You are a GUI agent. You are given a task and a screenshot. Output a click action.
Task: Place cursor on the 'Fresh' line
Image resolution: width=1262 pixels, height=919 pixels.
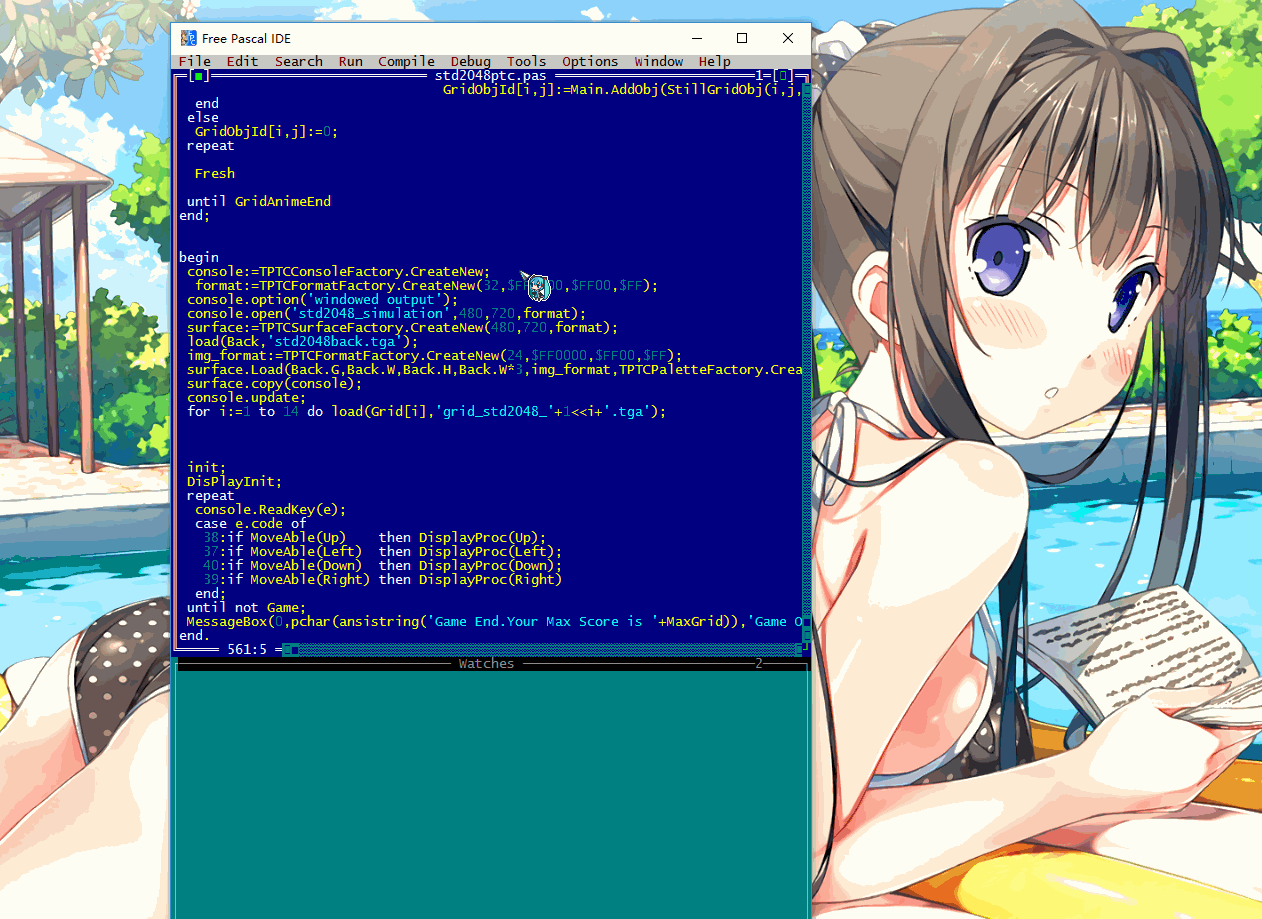[214, 173]
